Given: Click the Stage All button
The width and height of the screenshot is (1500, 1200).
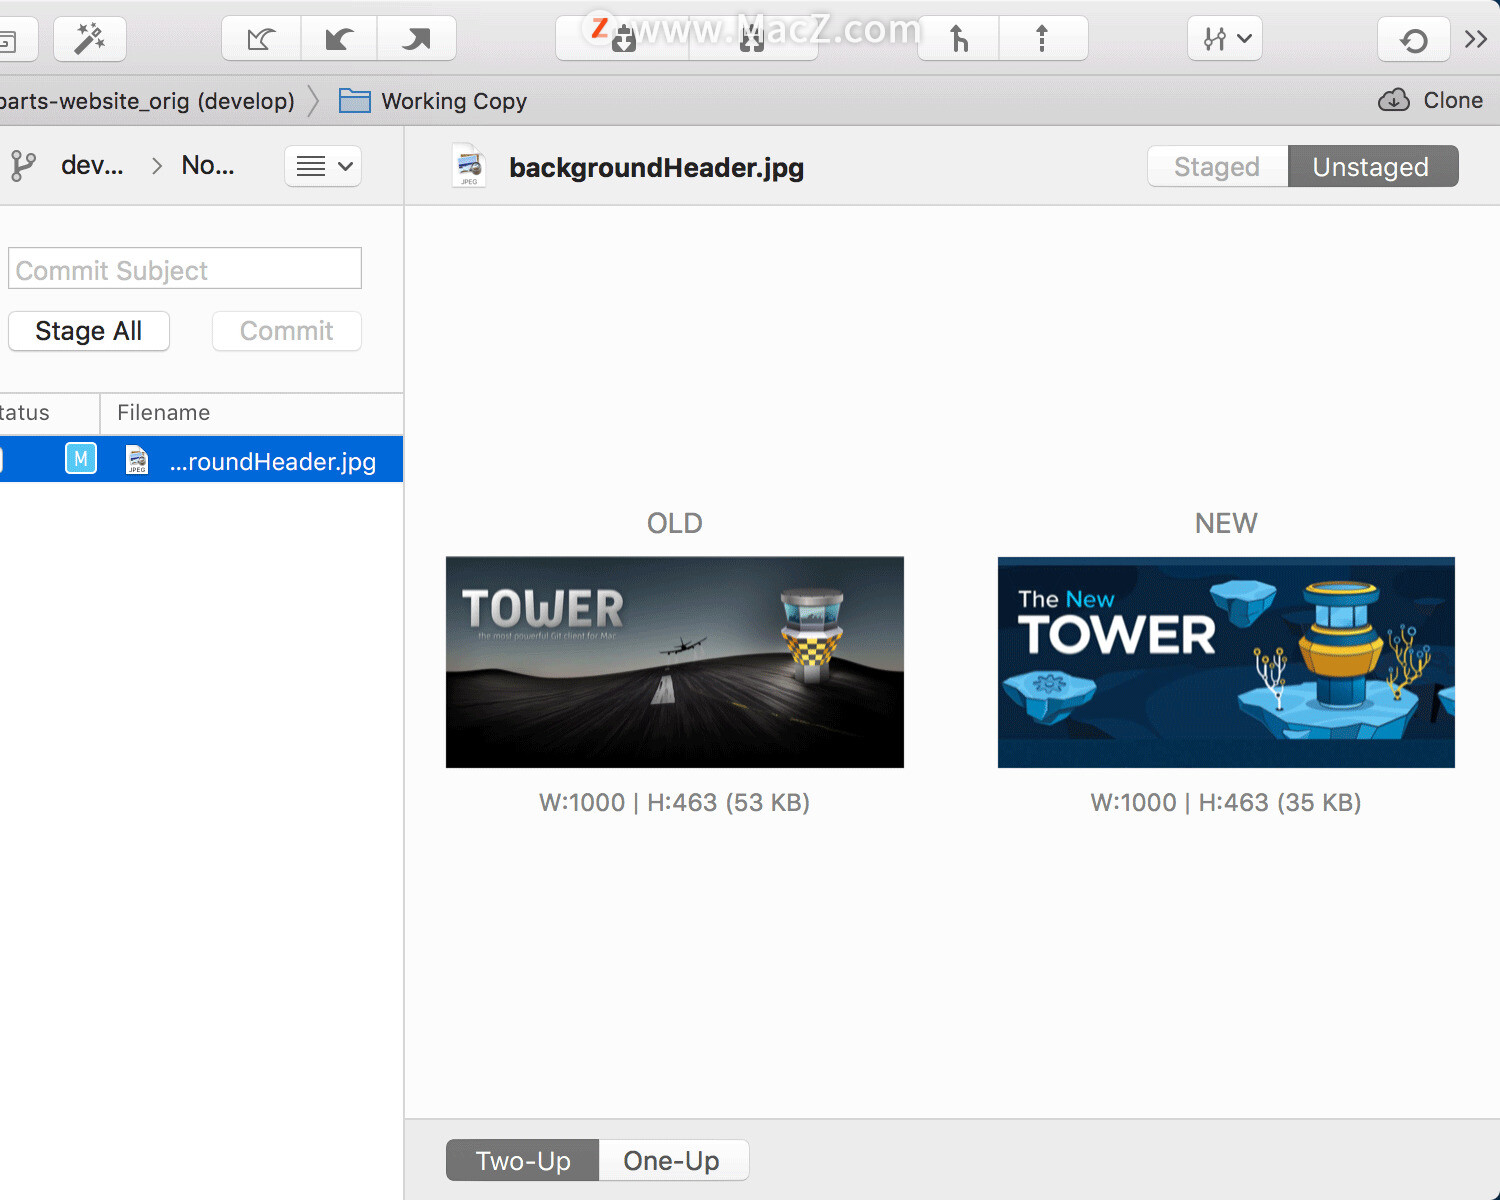Looking at the screenshot, I should (89, 331).
